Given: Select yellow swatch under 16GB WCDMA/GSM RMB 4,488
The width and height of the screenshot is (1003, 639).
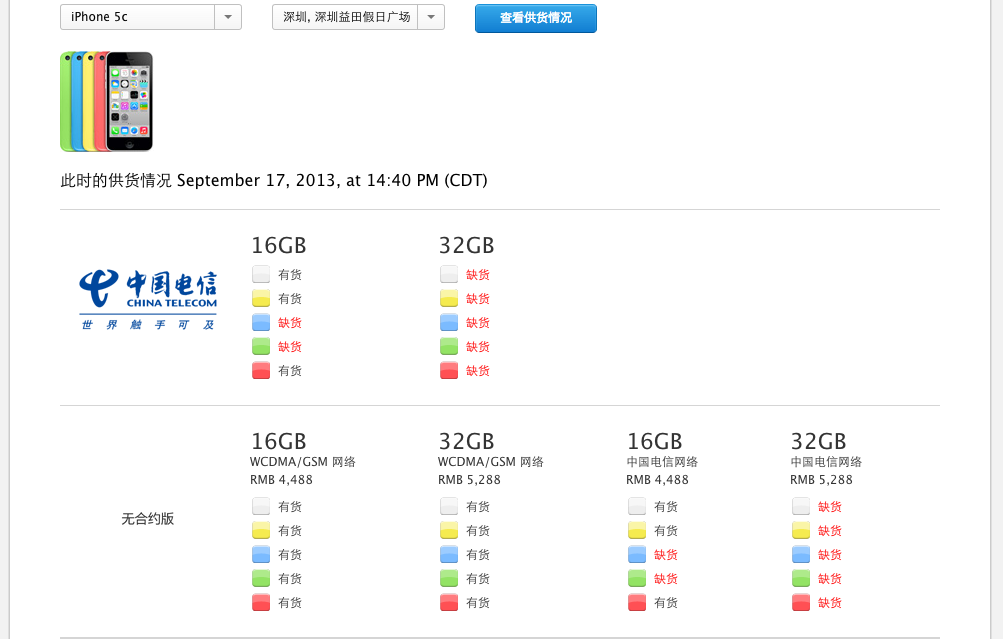Looking at the screenshot, I should click(261, 531).
